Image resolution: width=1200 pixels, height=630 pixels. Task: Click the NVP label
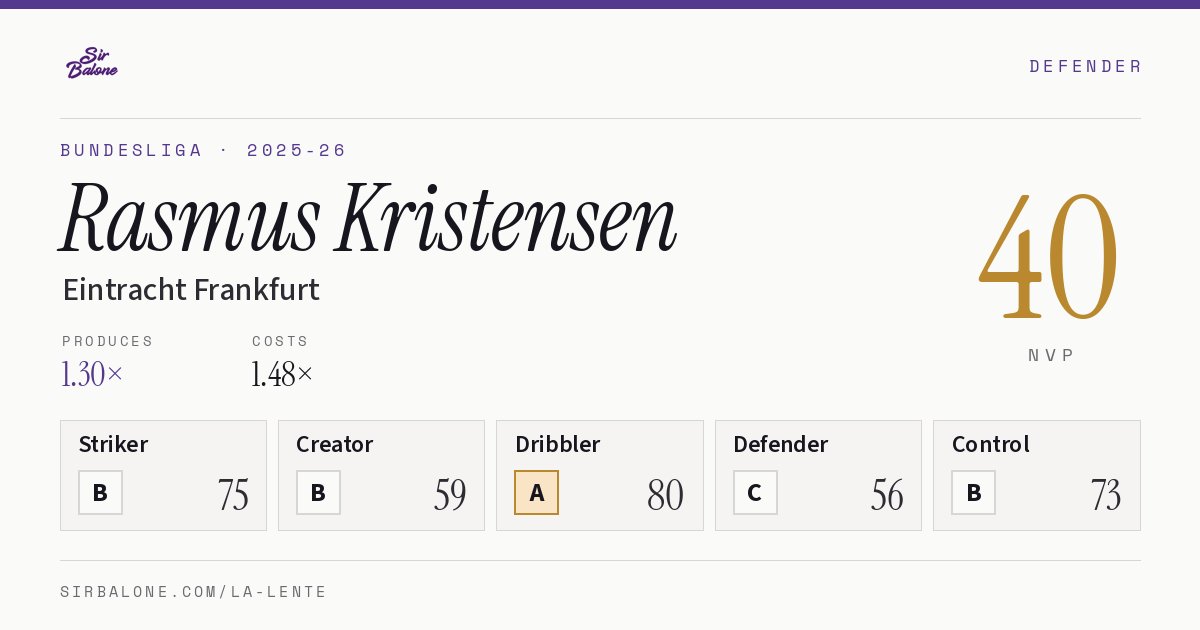click(1051, 355)
